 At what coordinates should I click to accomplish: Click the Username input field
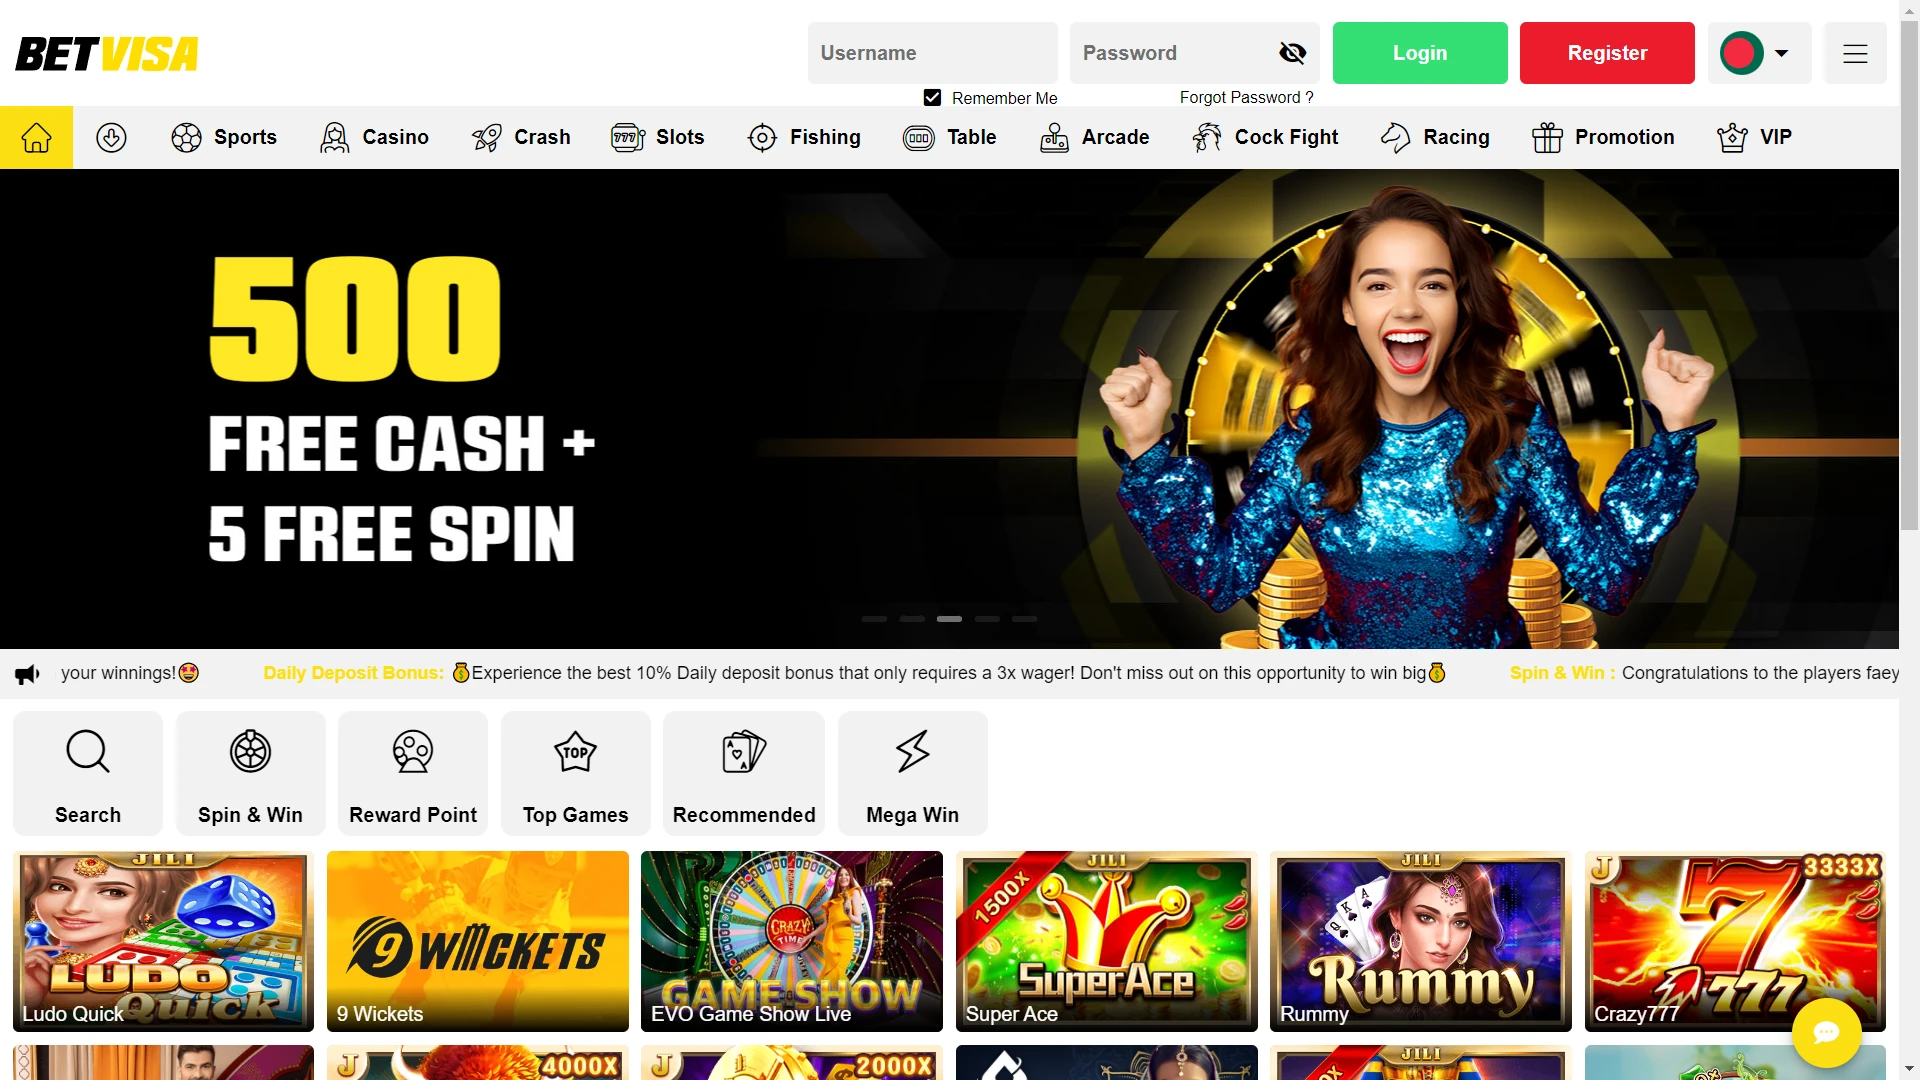[932, 53]
